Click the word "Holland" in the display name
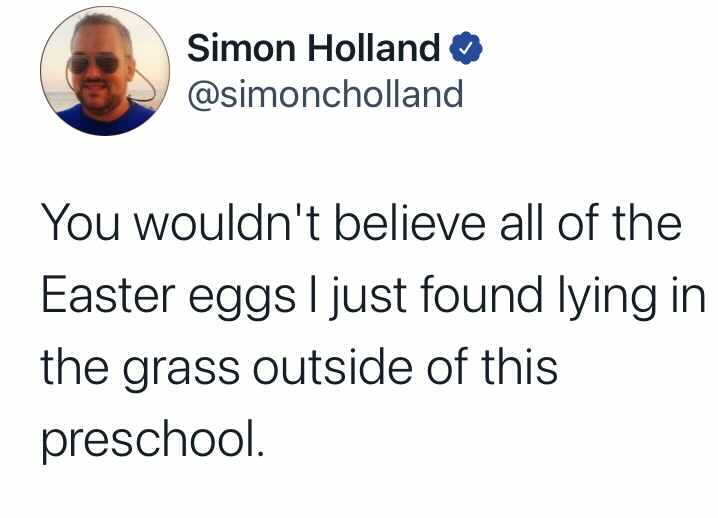 [x=374, y=48]
